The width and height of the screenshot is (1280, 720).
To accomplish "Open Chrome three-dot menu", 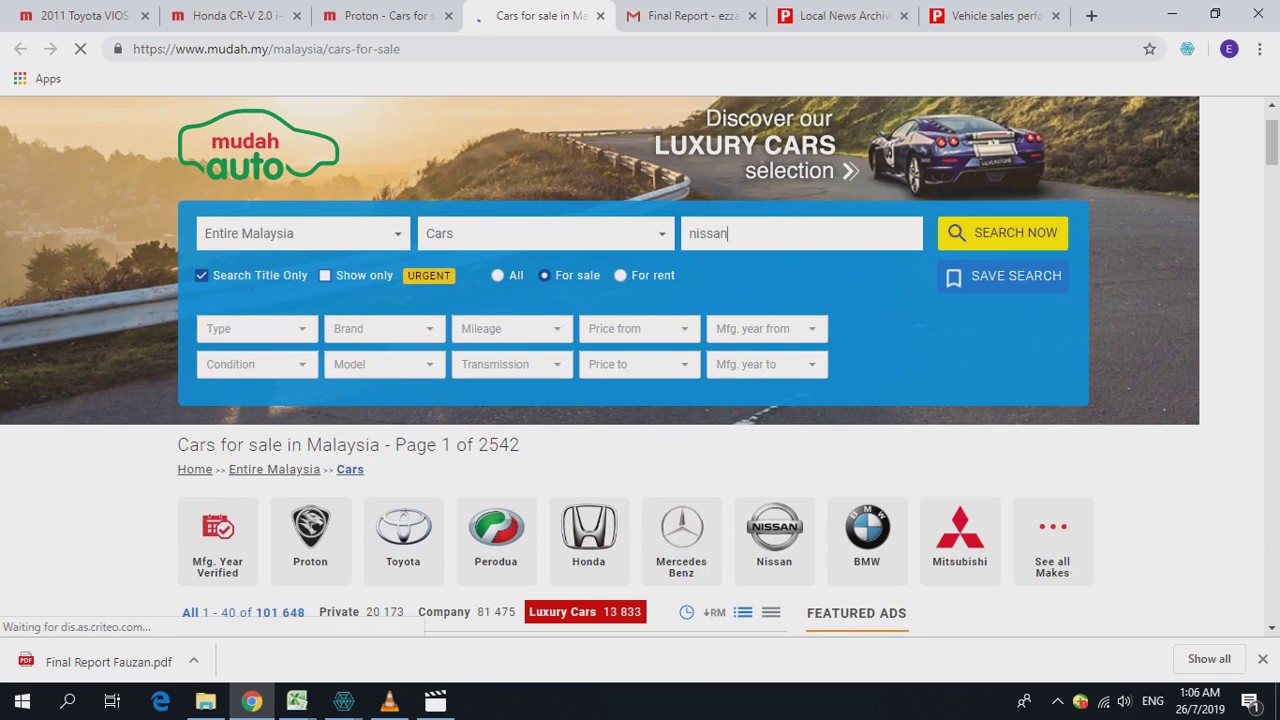I will tap(1260, 49).
